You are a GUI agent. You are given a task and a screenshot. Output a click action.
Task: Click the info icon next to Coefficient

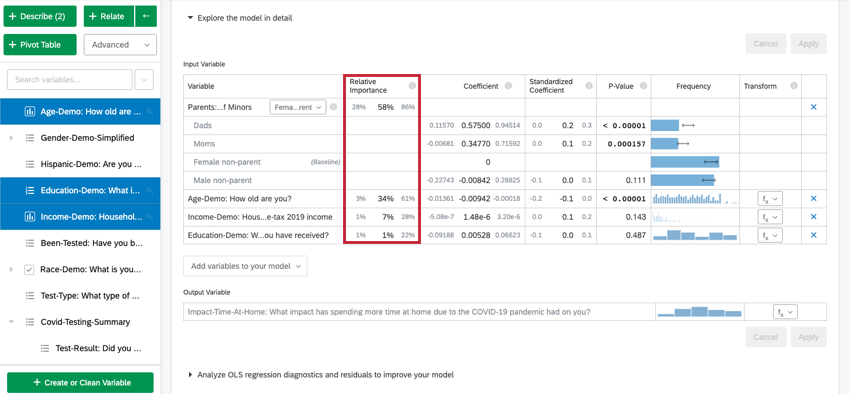click(x=508, y=86)
